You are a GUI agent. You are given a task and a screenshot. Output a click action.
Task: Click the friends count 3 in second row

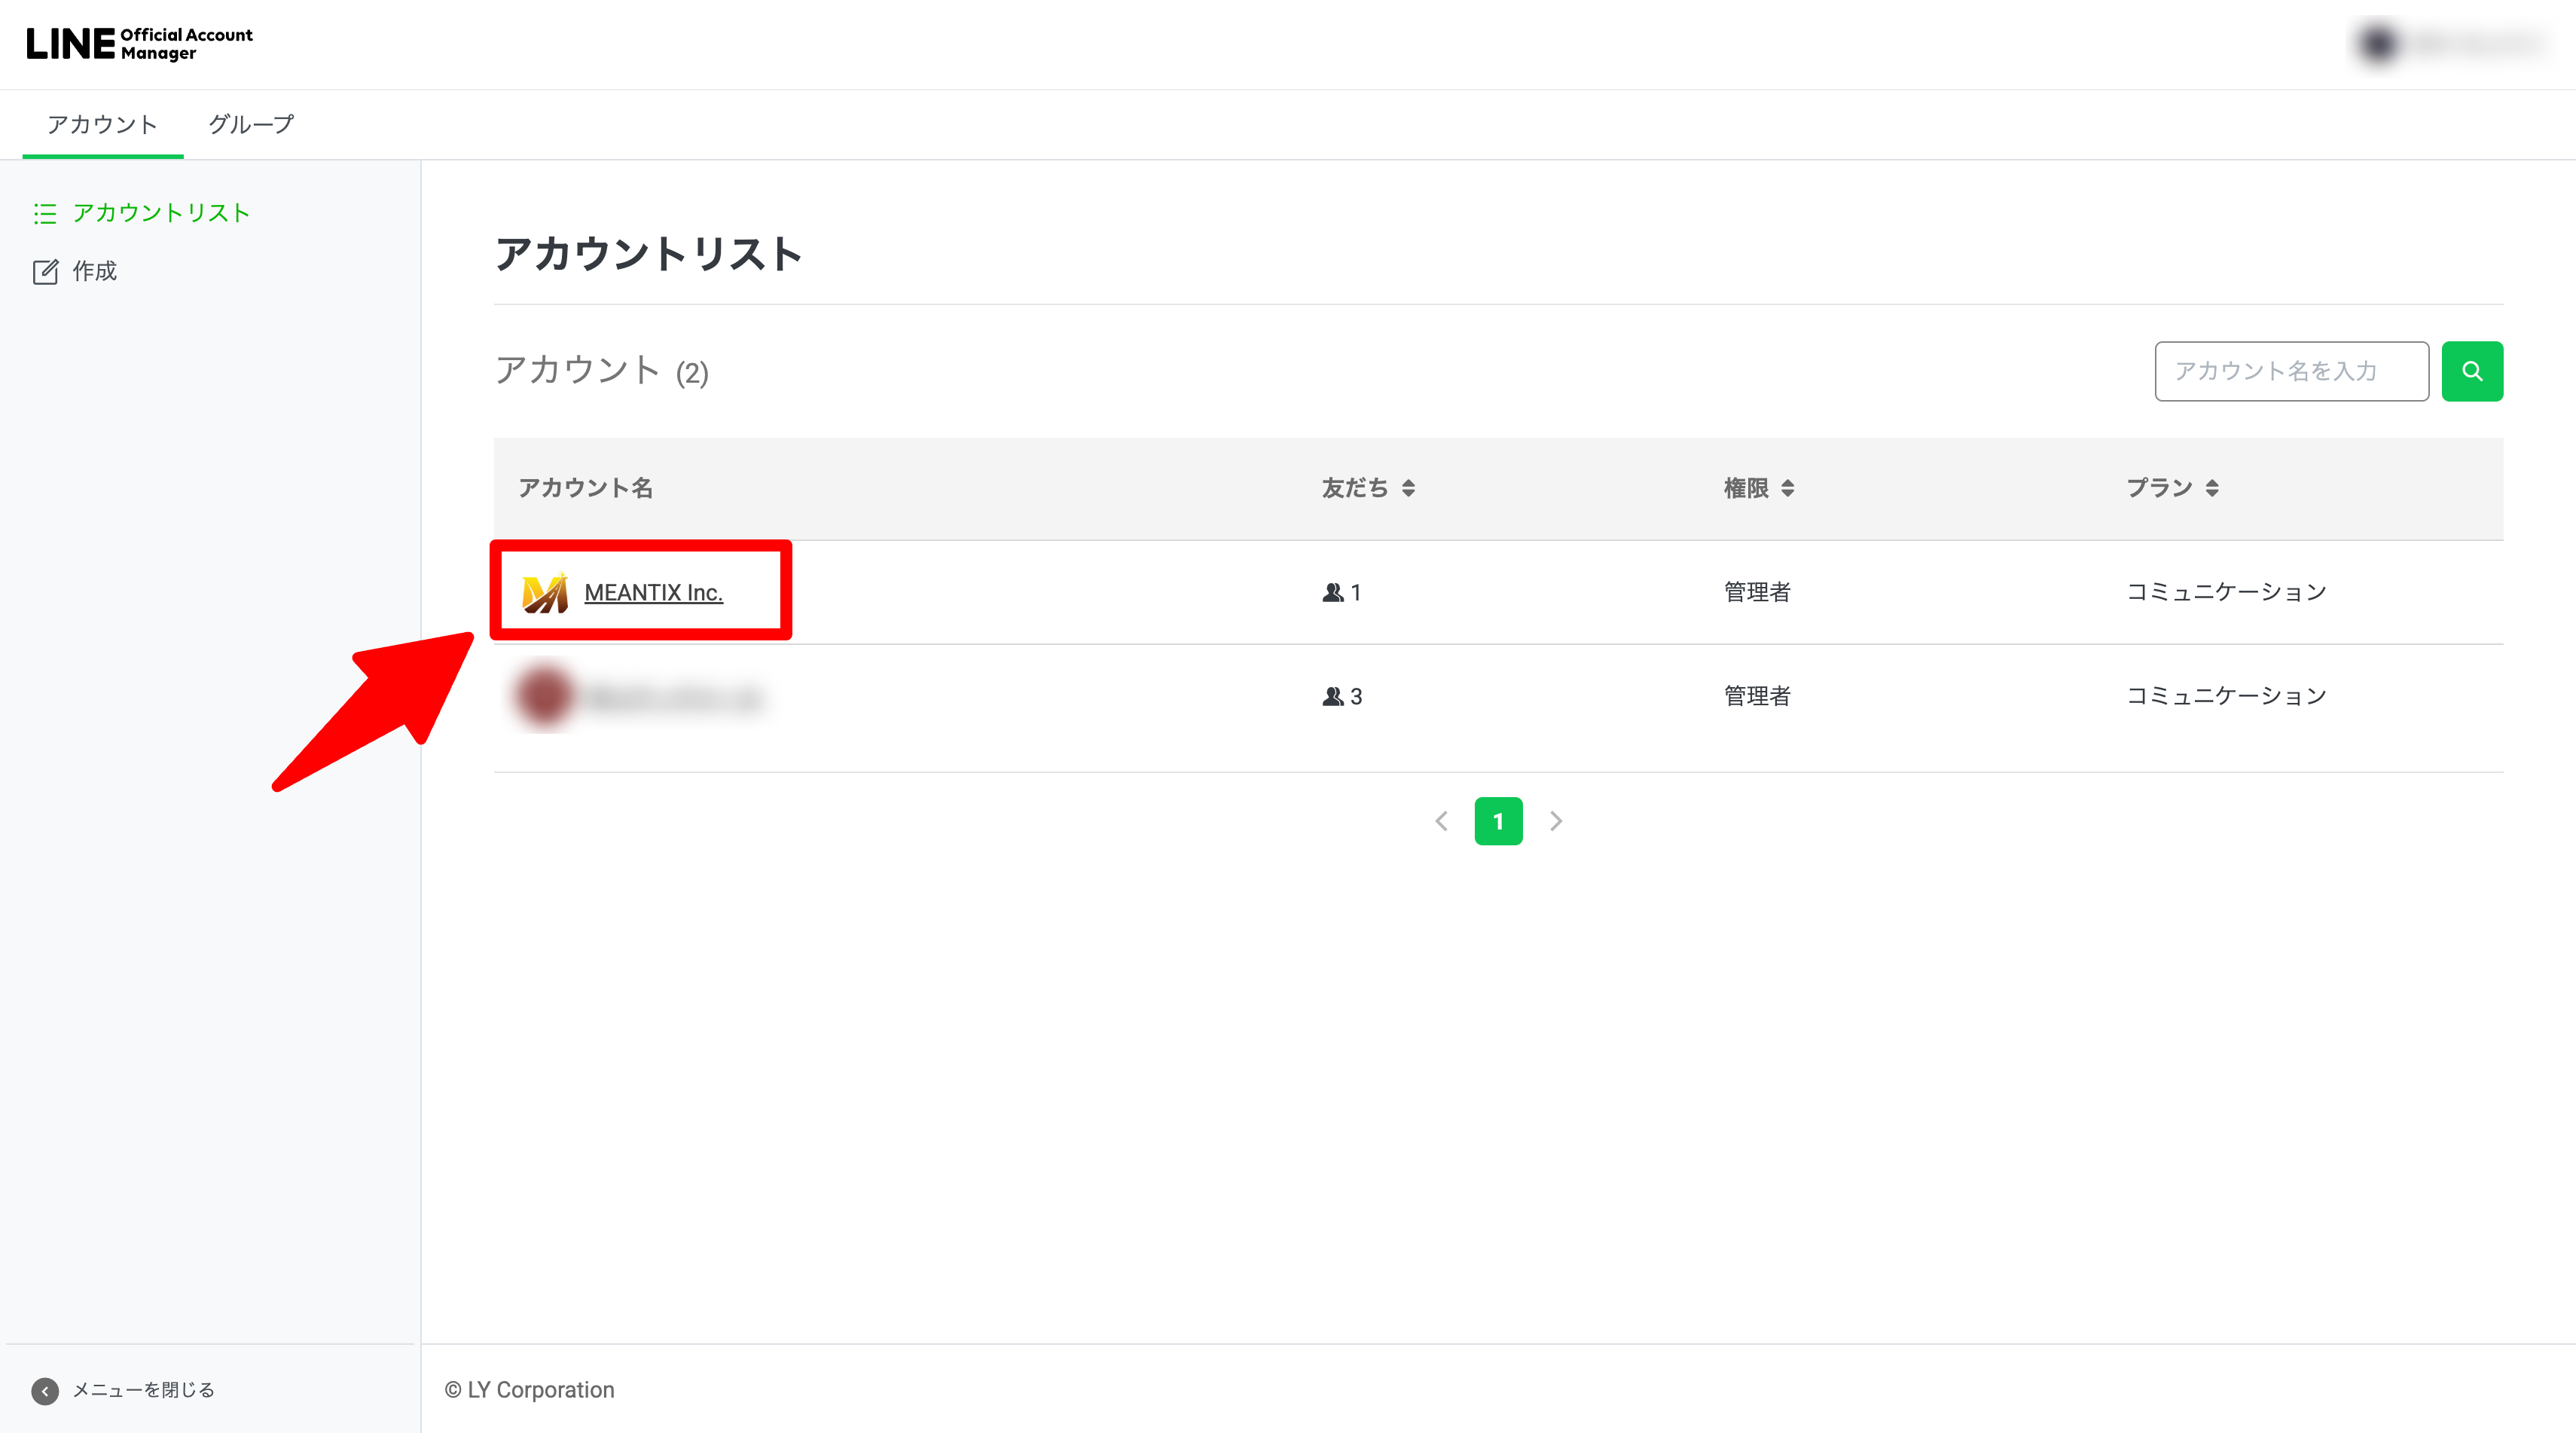(1342, 696)
